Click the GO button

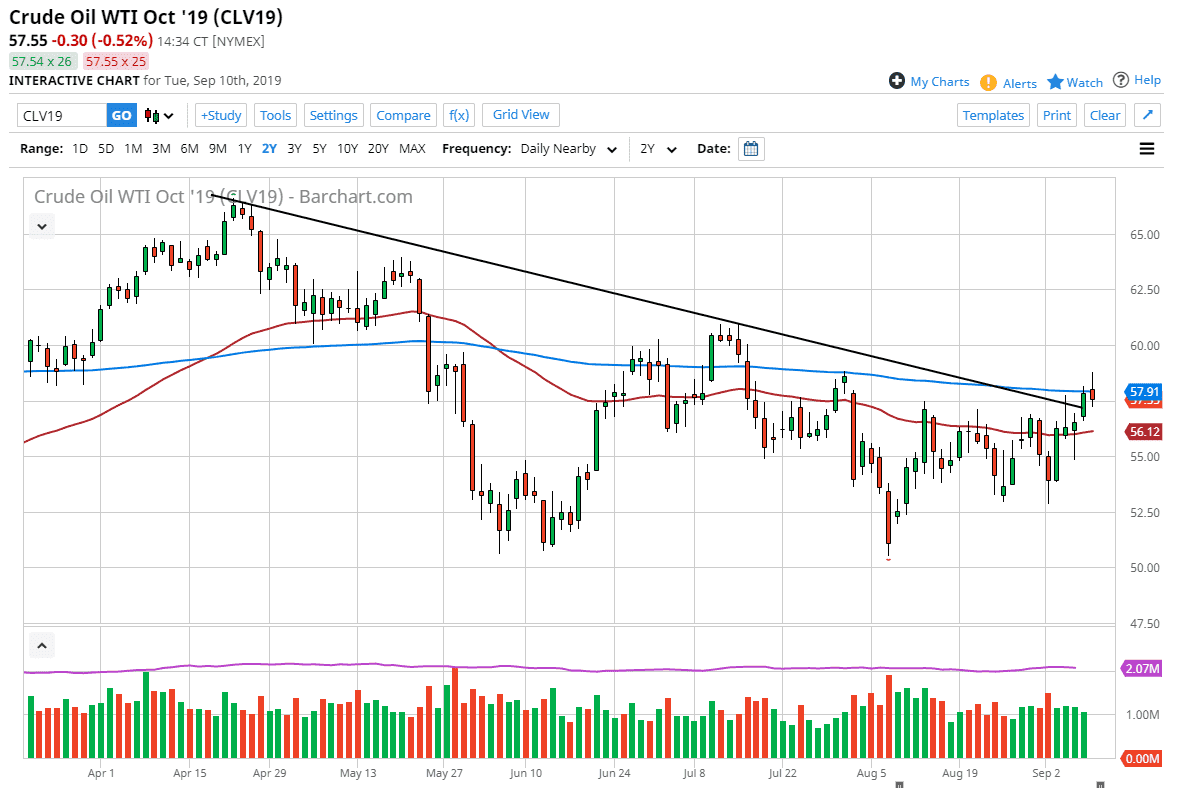(x=121, y=115)
